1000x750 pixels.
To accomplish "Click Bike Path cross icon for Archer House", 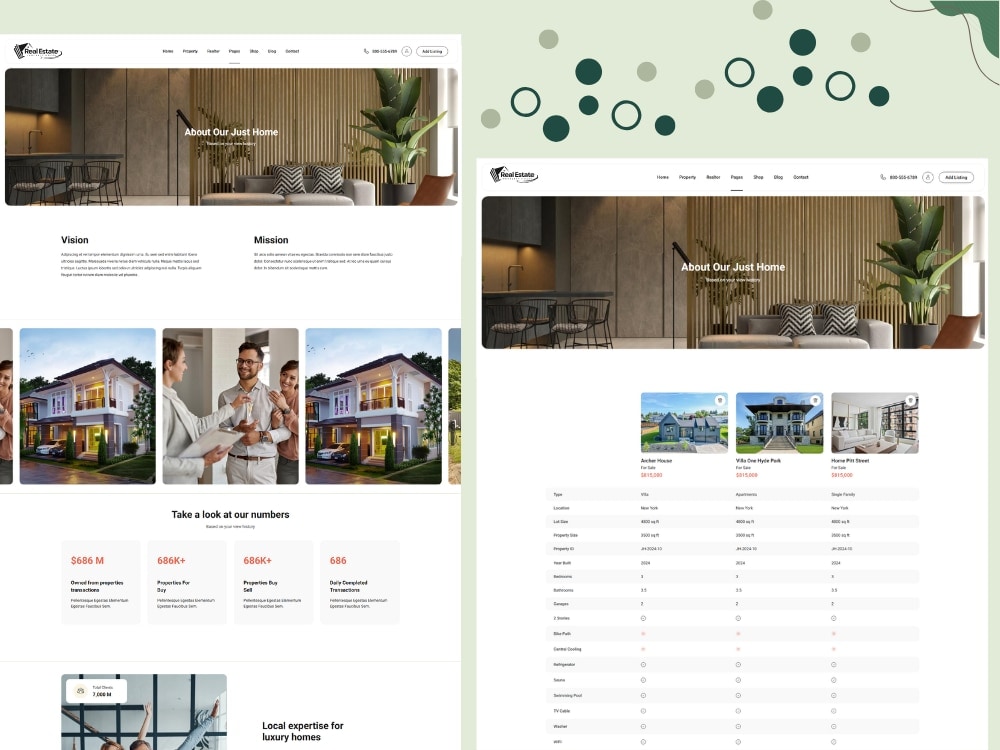I will (x=643, y=633).
